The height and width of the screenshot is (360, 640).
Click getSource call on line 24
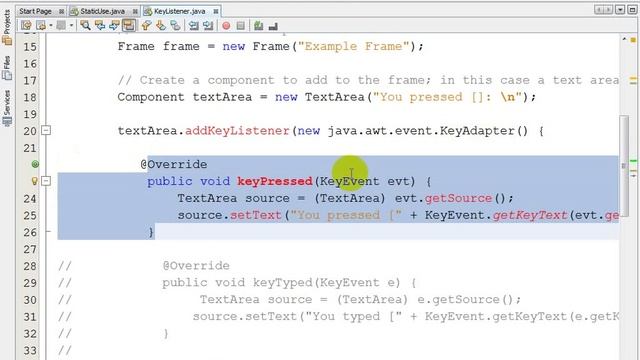458,198
